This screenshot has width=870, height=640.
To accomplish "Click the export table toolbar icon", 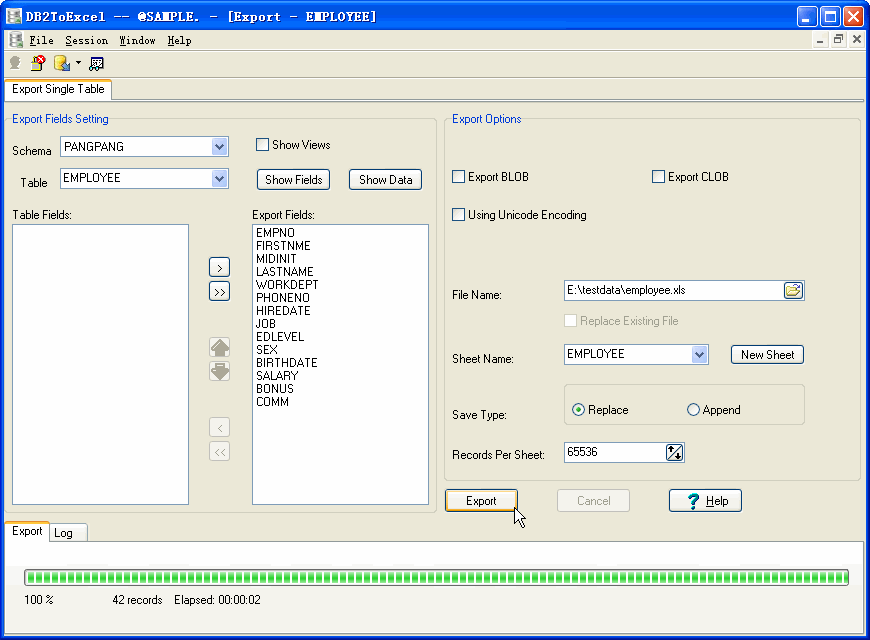I will click(x=62, y=63).
